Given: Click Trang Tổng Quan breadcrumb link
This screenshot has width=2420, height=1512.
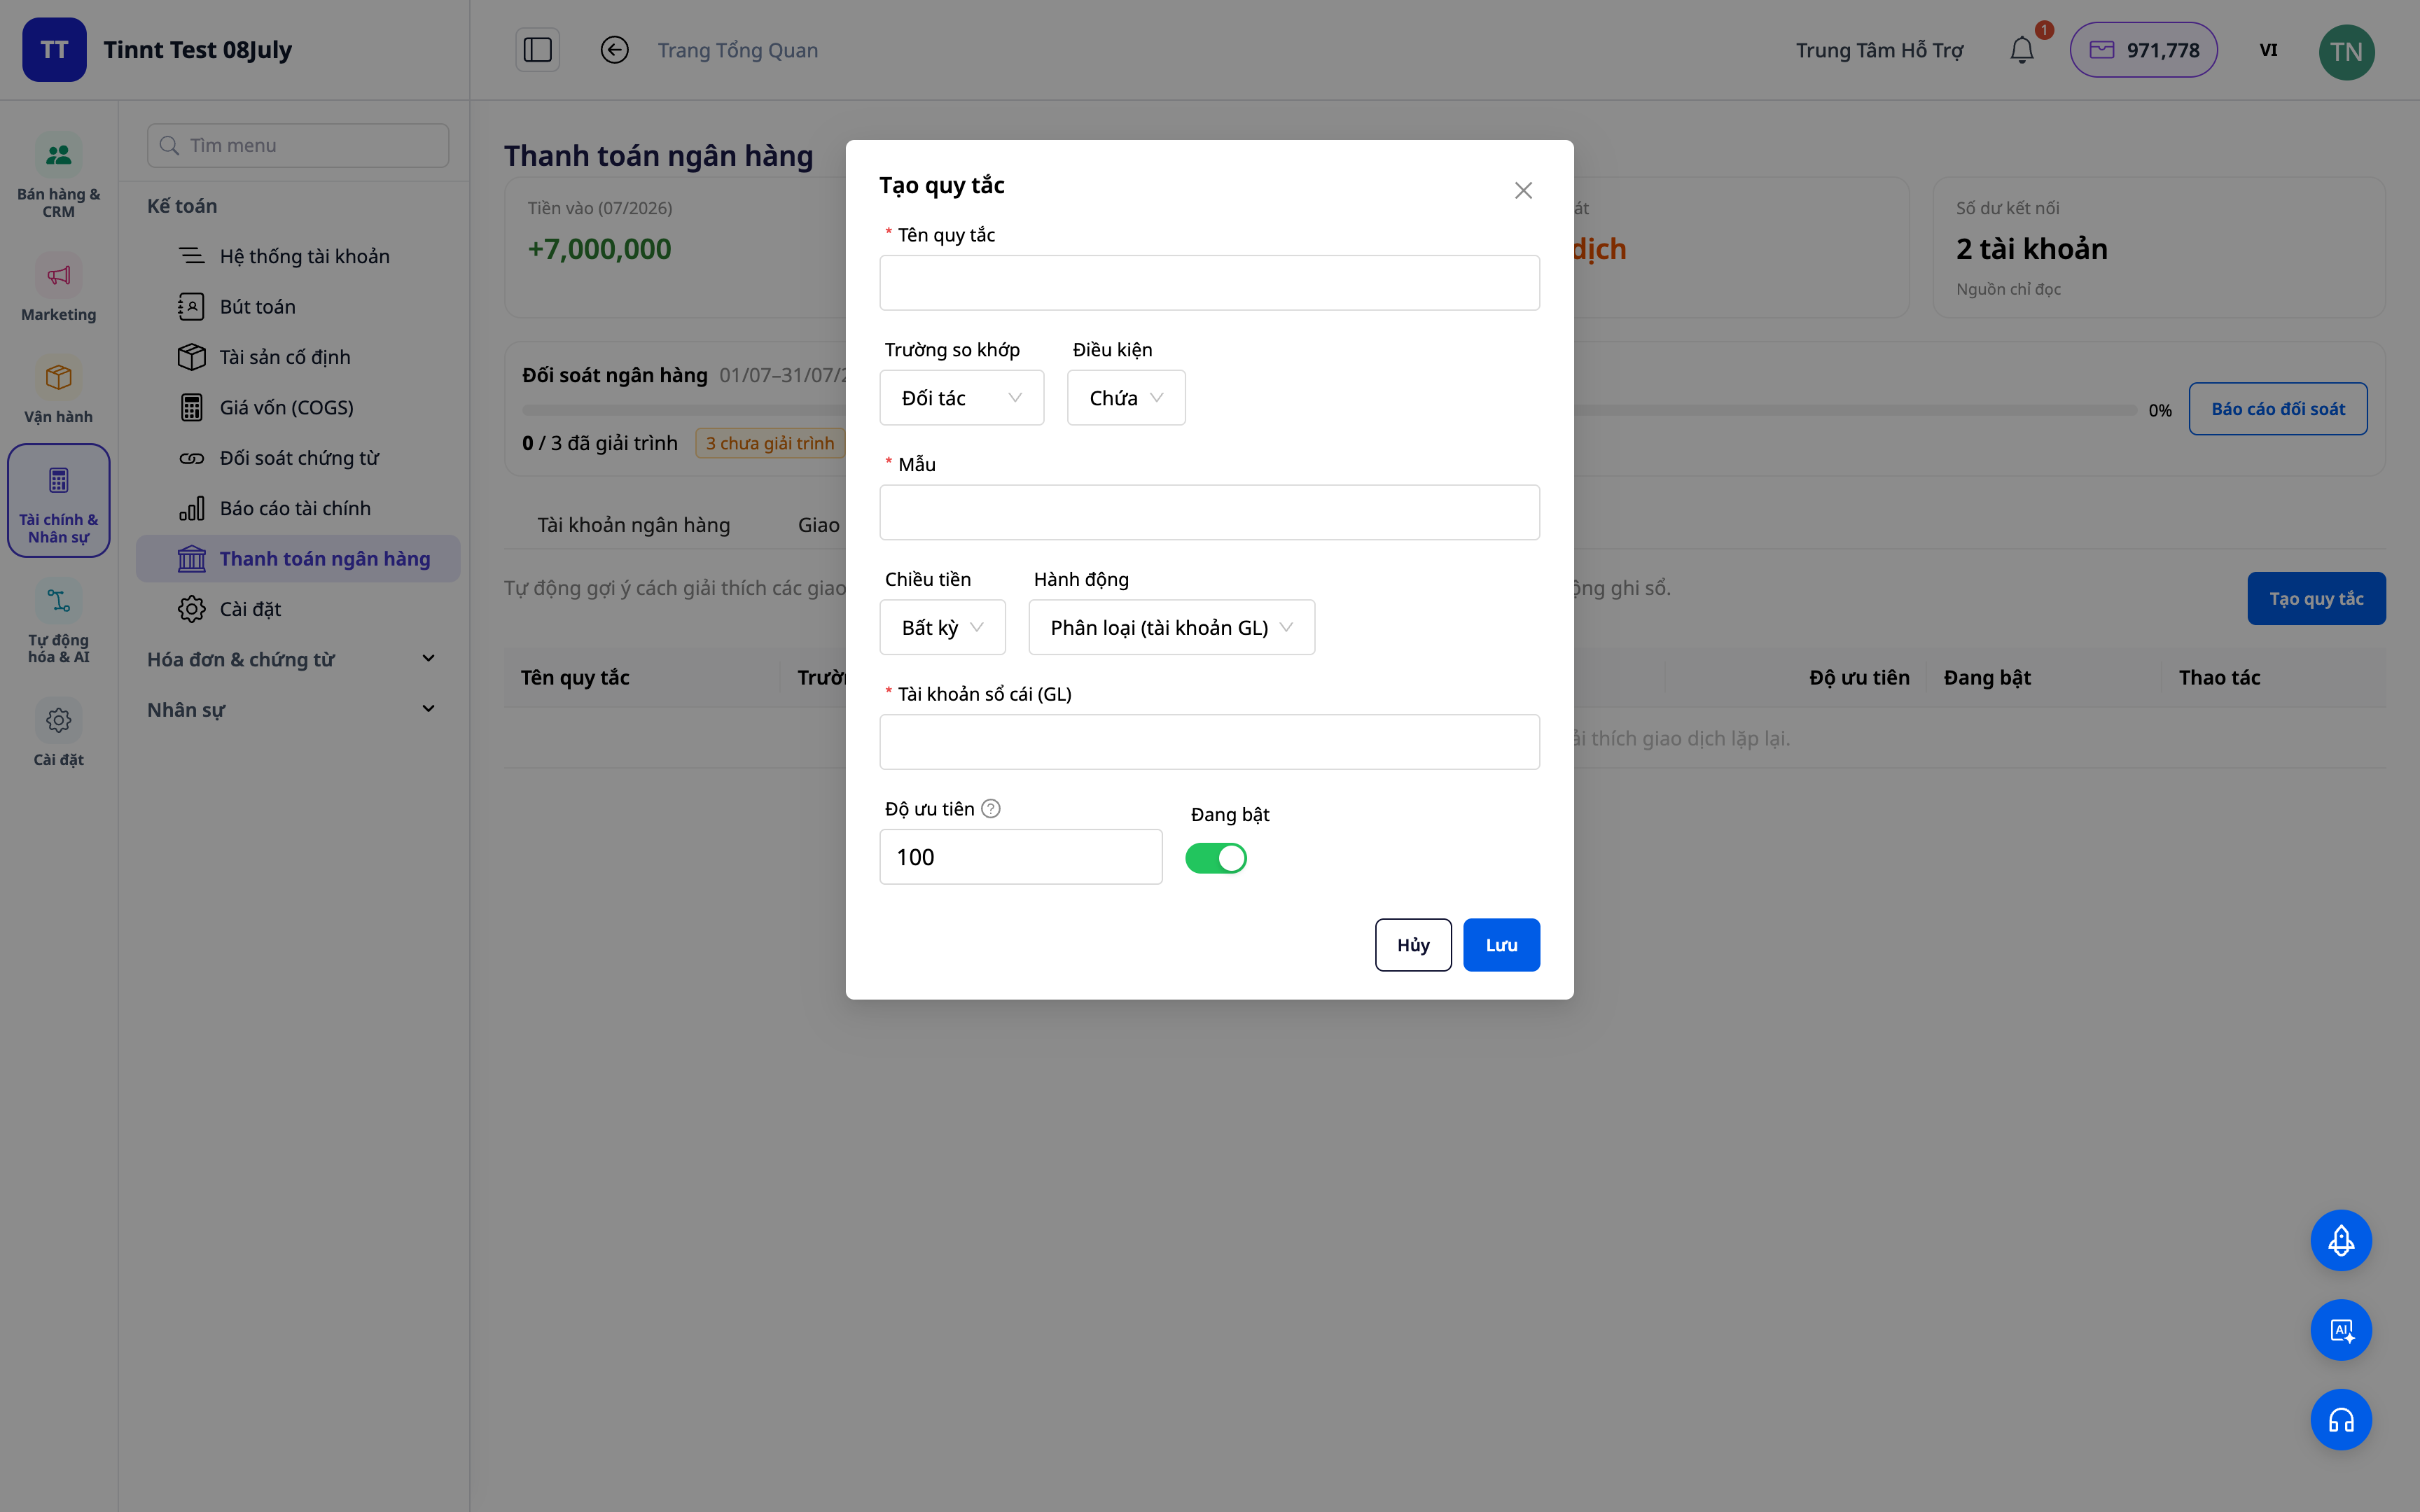Looking at the screenshot, I should (x=737, y=50).
